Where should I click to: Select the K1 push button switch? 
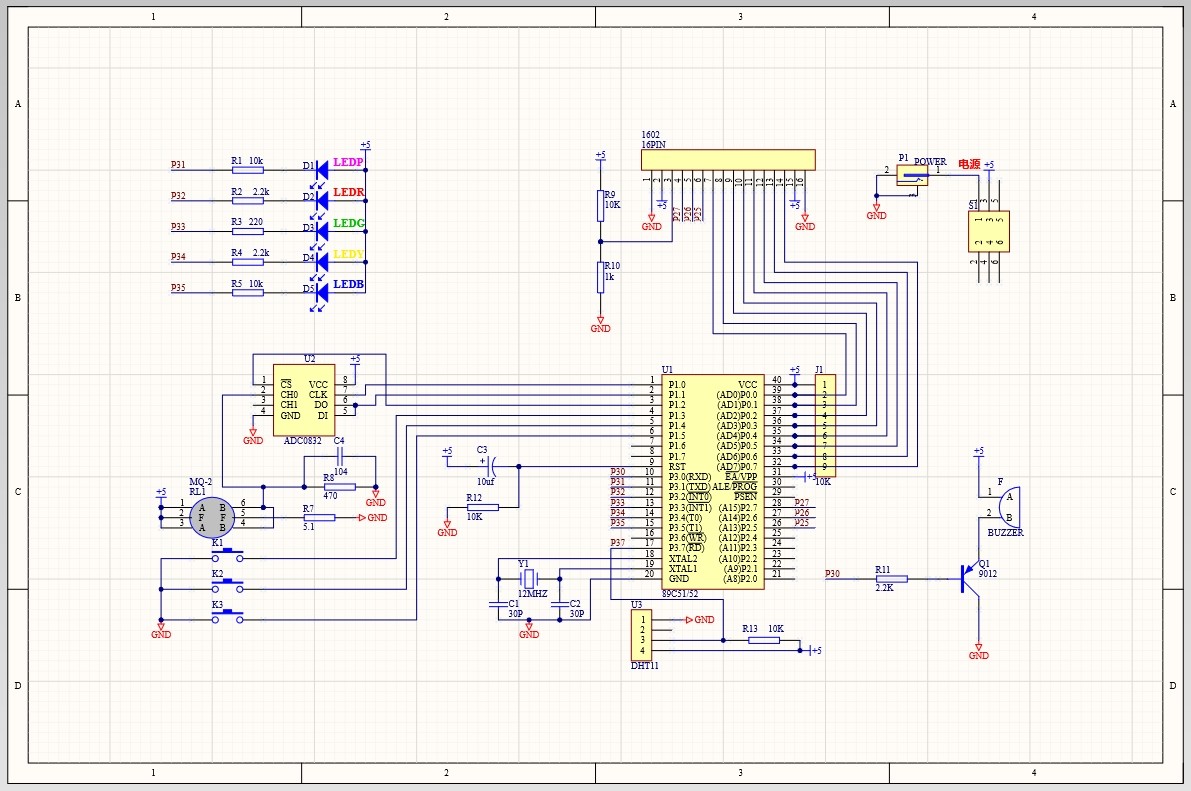[227, 555]
